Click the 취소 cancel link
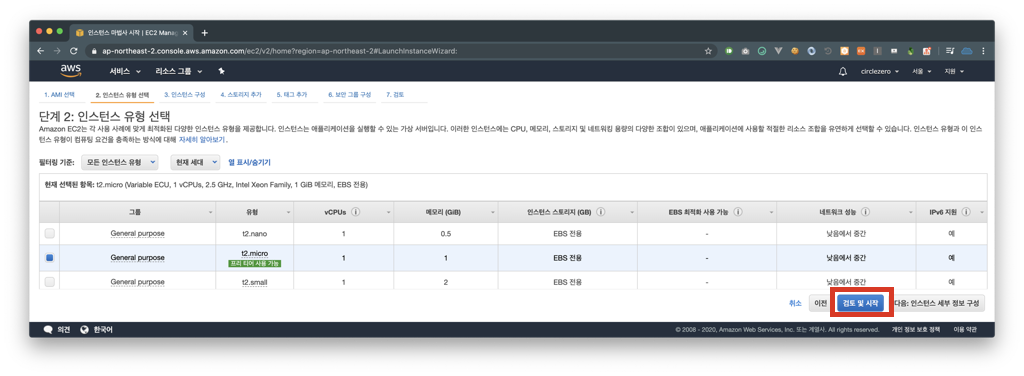1024x376 pixels. point(795,303)
